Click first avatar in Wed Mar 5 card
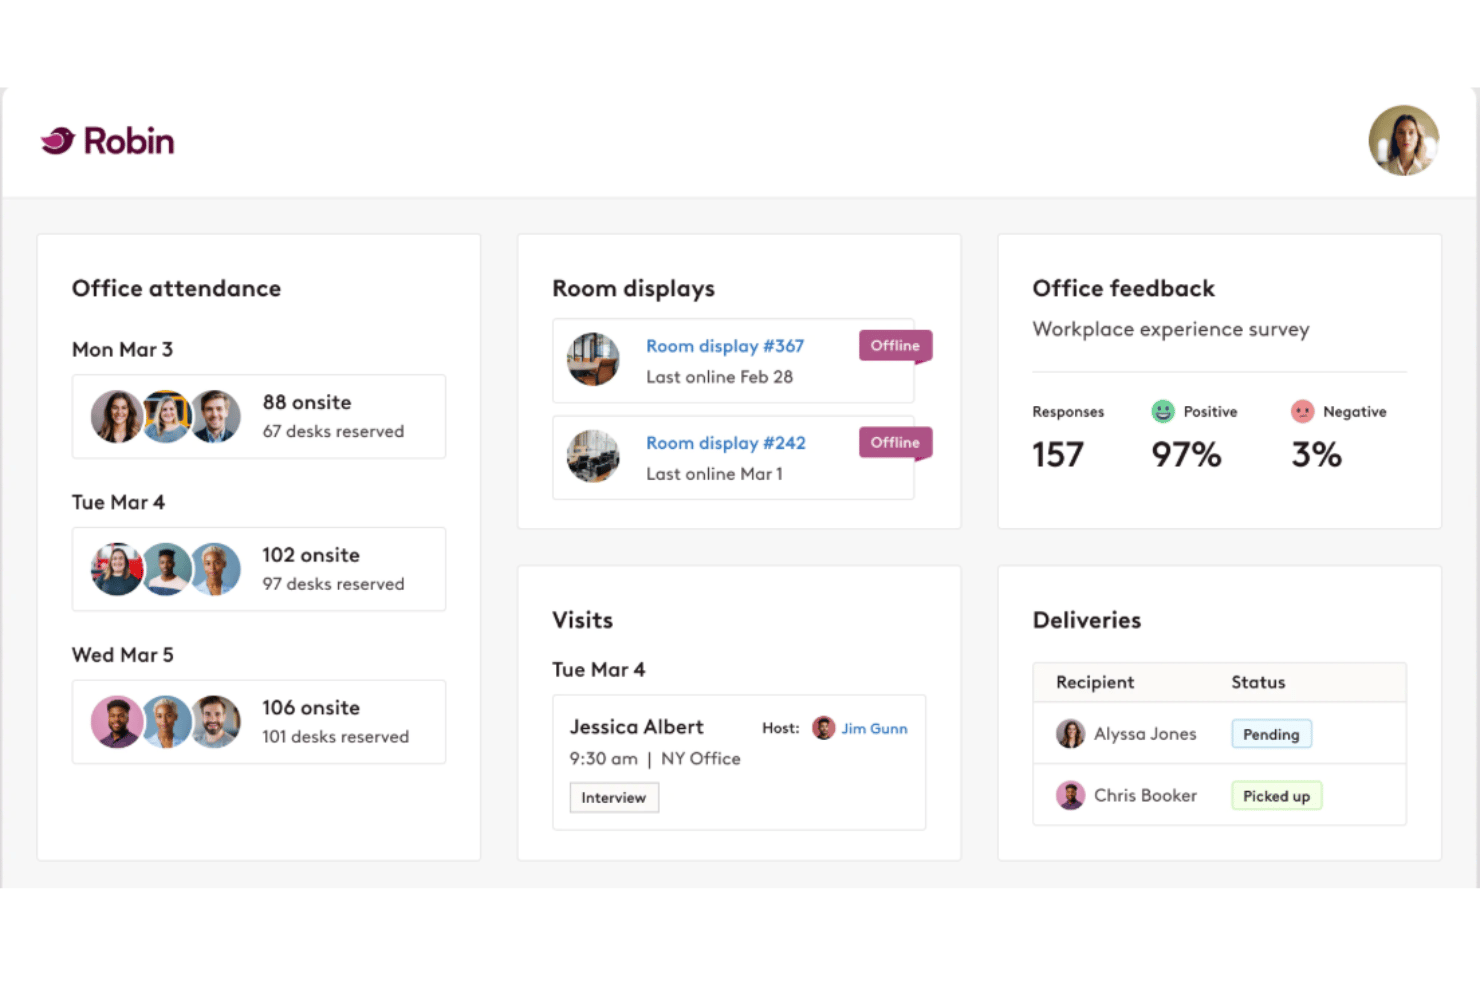The width and height of the screenshot is (1480, 987). pos(117,722)
